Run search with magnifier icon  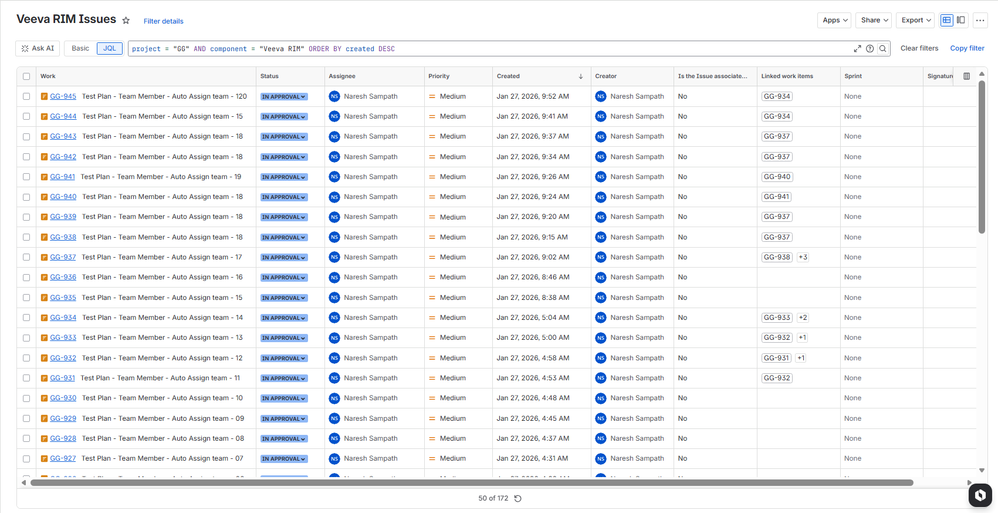click(883, 48)
